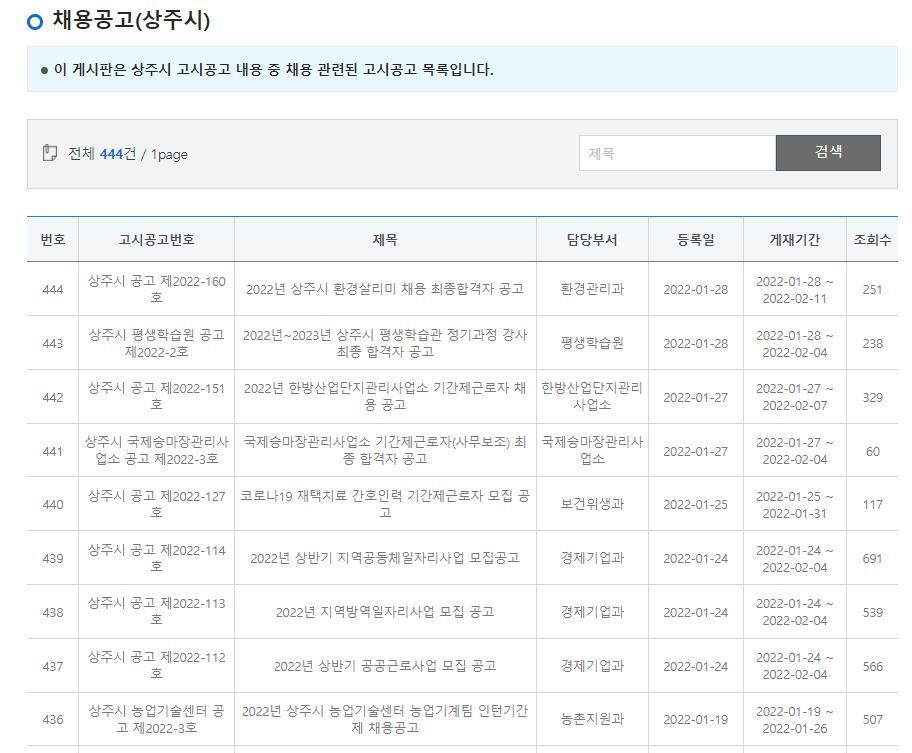Viewport: 912px width, 753px height.
Task: Click view count 691
Action: pos(872,559)
